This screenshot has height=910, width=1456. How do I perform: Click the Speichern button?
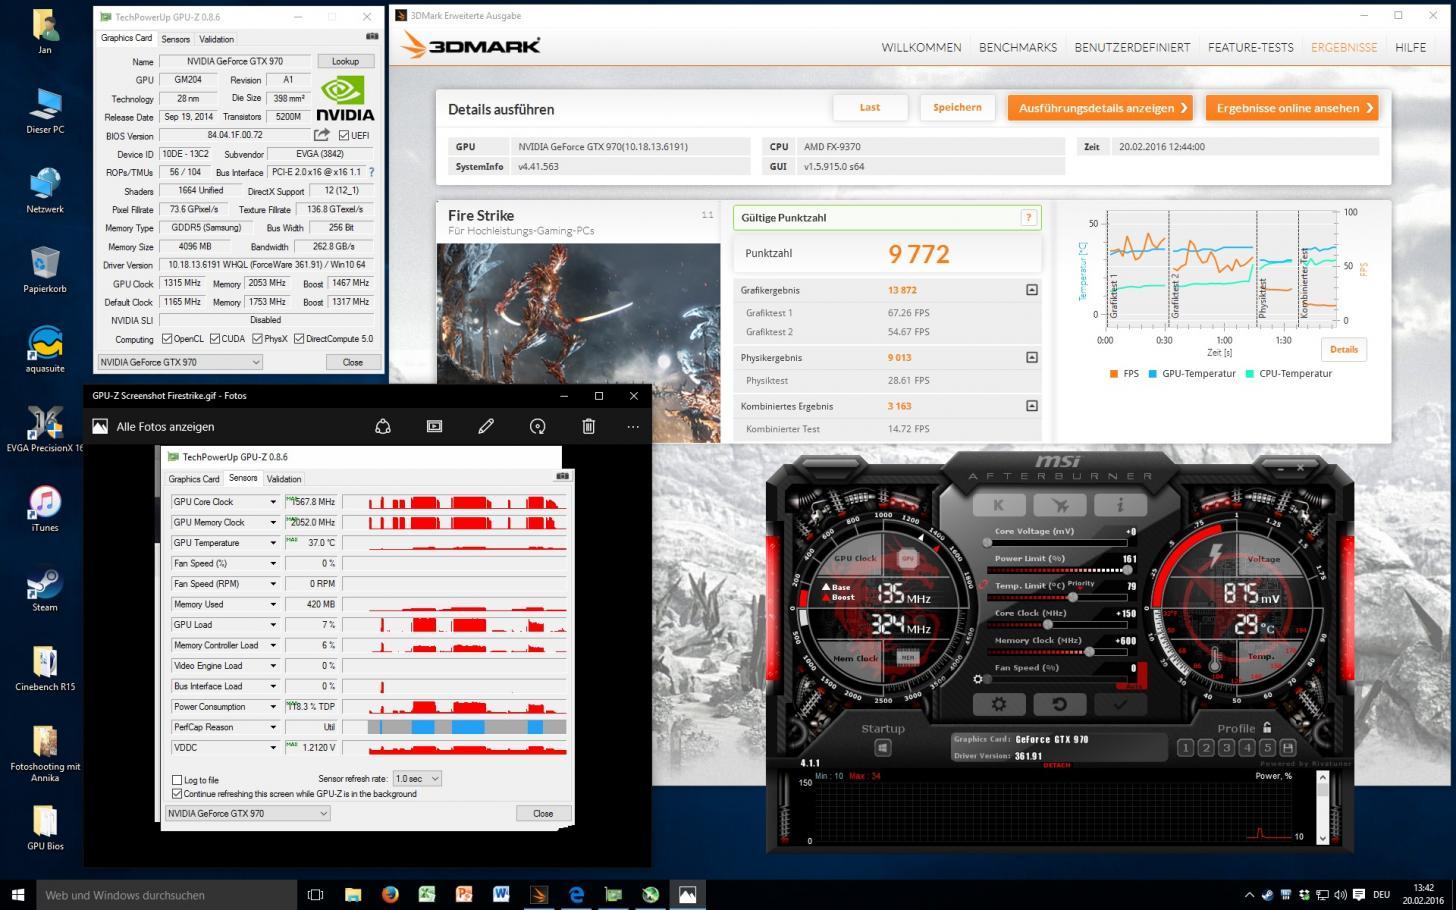coord(957,107)
